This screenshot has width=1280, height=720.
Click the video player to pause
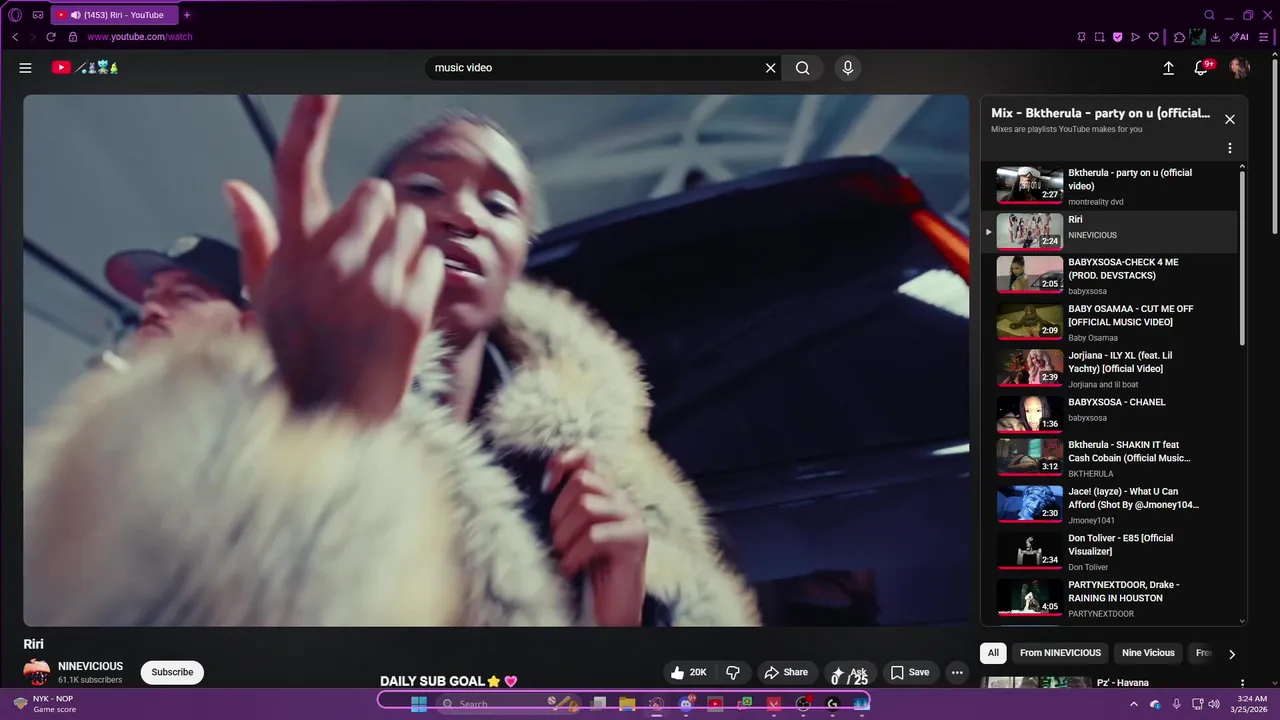(x=496, y=360)
